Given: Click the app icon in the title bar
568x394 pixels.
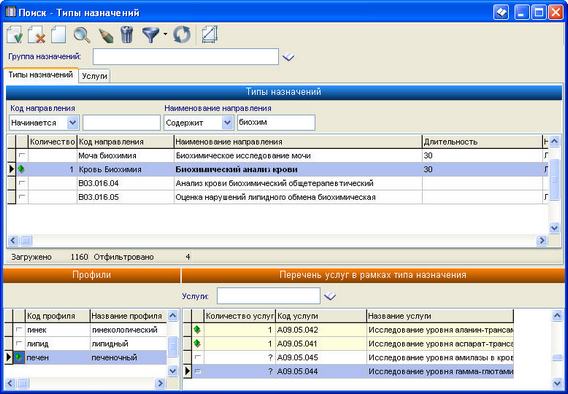Looking at the screenshot, I should tap(11, 12).
